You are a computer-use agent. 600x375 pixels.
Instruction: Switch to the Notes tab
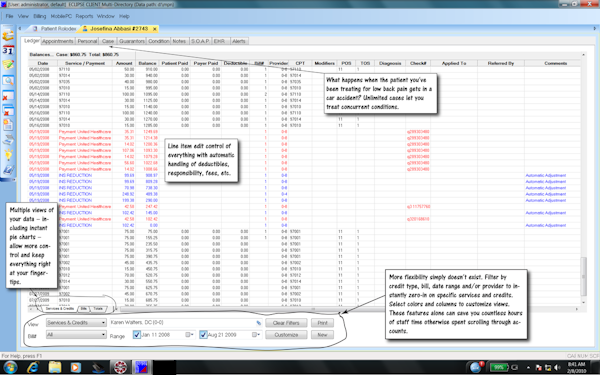point(179,41)
